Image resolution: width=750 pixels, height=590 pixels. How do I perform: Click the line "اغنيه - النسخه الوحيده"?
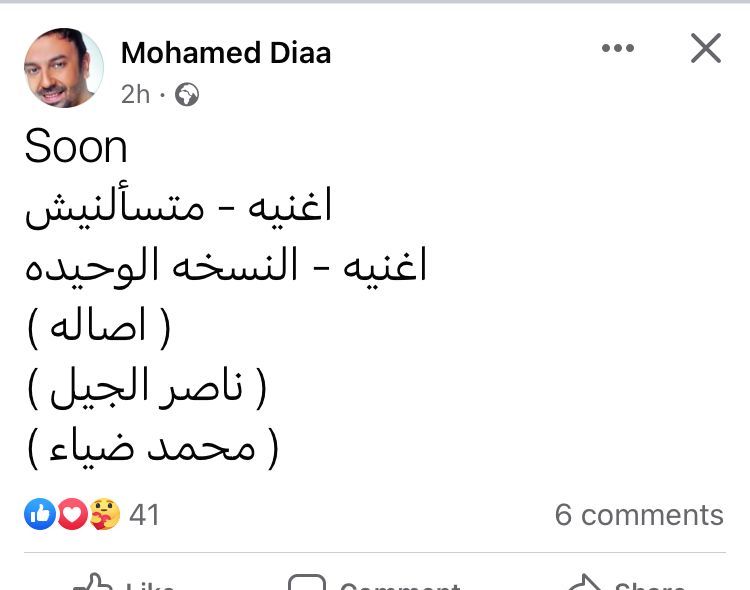tap(226, 267)
